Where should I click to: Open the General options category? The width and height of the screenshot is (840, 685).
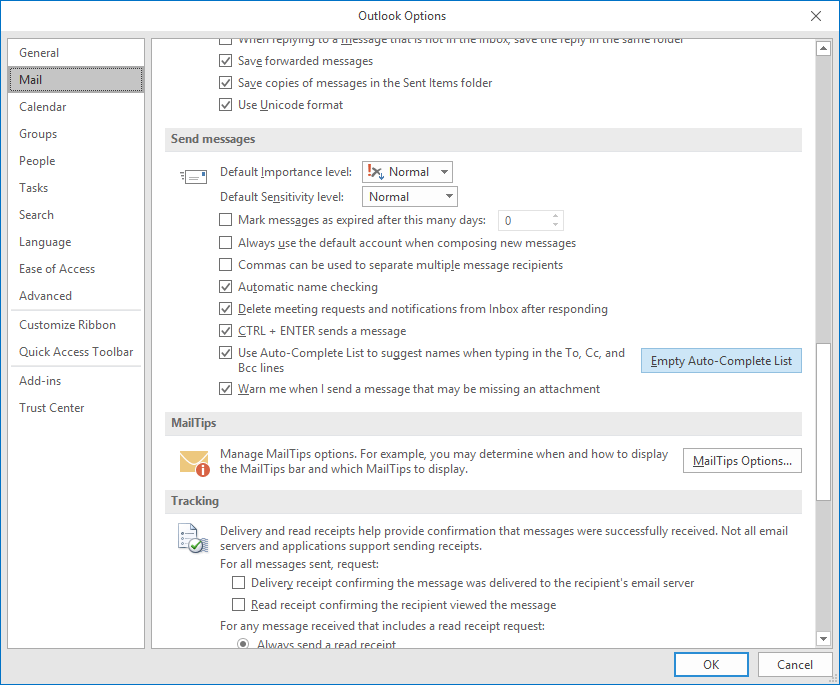(76, 52)
